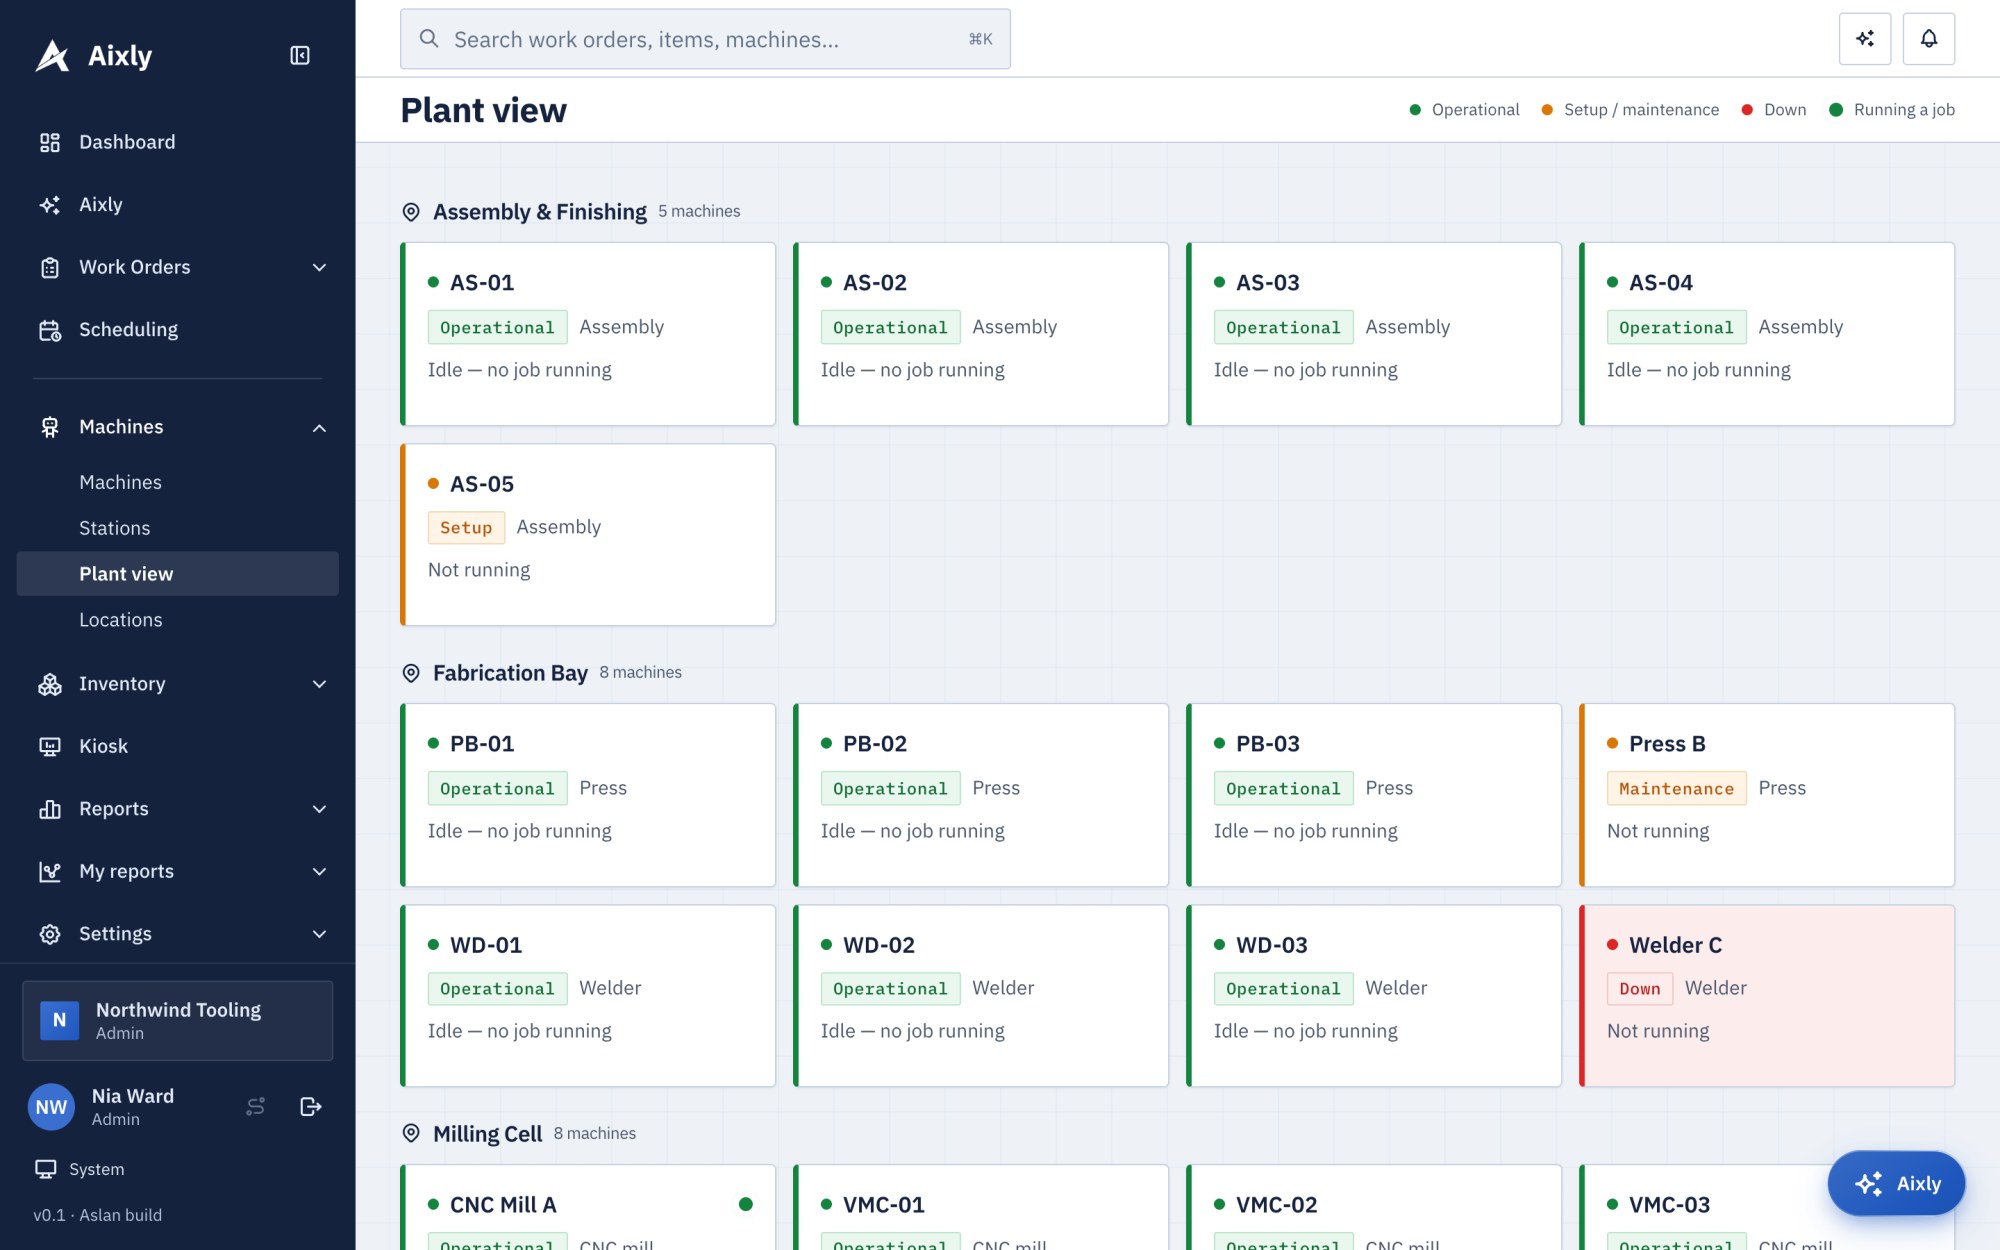Click the Scheduling calendar icon
Viewport: 2000px width, 1250px height.
point(50,330)
